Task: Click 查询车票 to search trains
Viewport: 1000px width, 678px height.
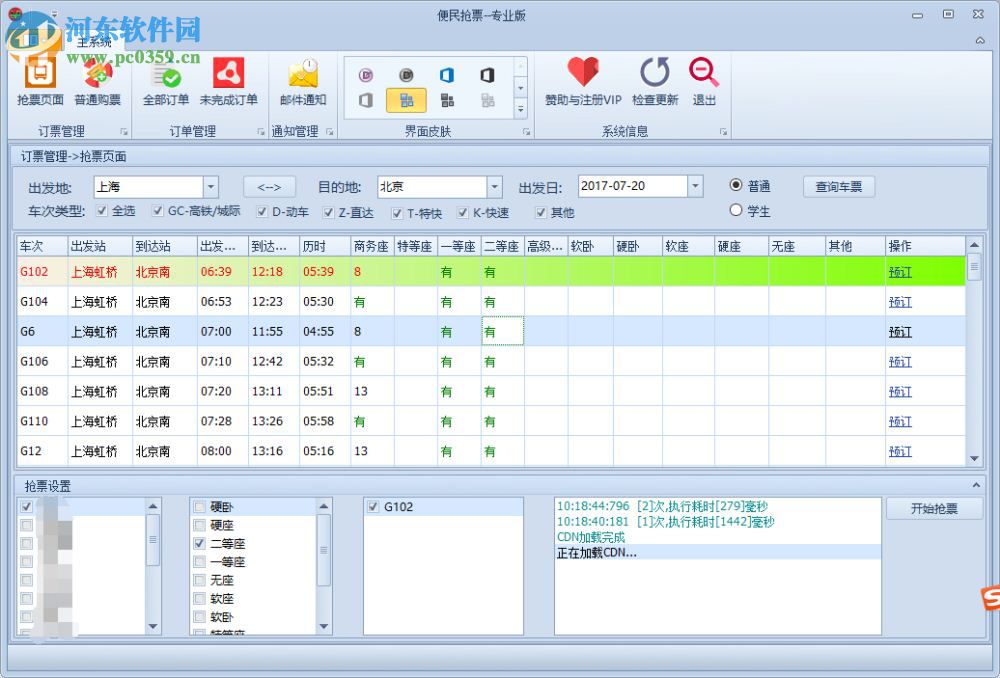Action: pyautogui.click(x=840, y=186)
